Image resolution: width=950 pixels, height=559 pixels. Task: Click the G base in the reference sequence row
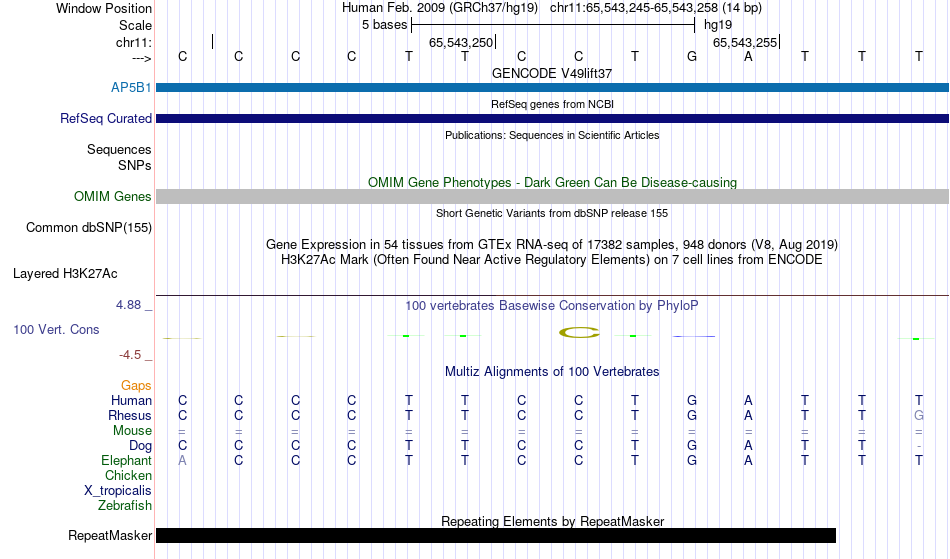(691, 57)
